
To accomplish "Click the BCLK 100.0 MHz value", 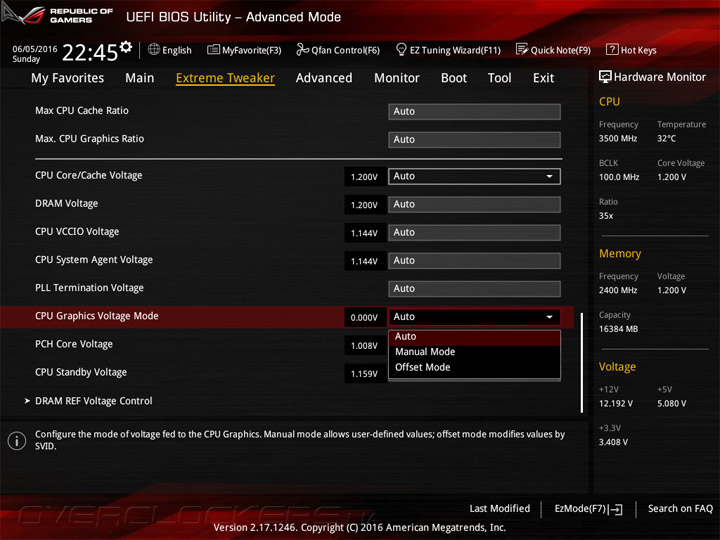I will pos(619,177).
